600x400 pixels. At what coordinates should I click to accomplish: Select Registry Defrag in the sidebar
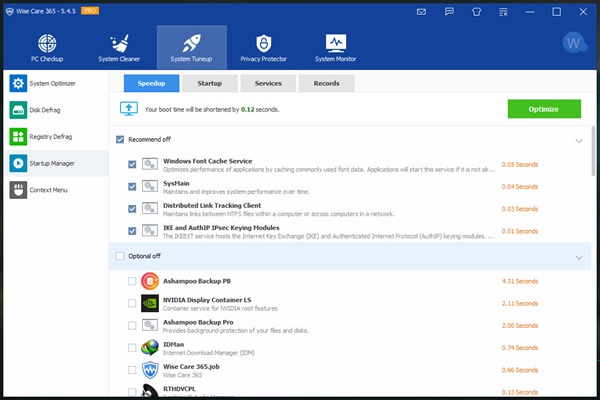[x=54, y=136]
